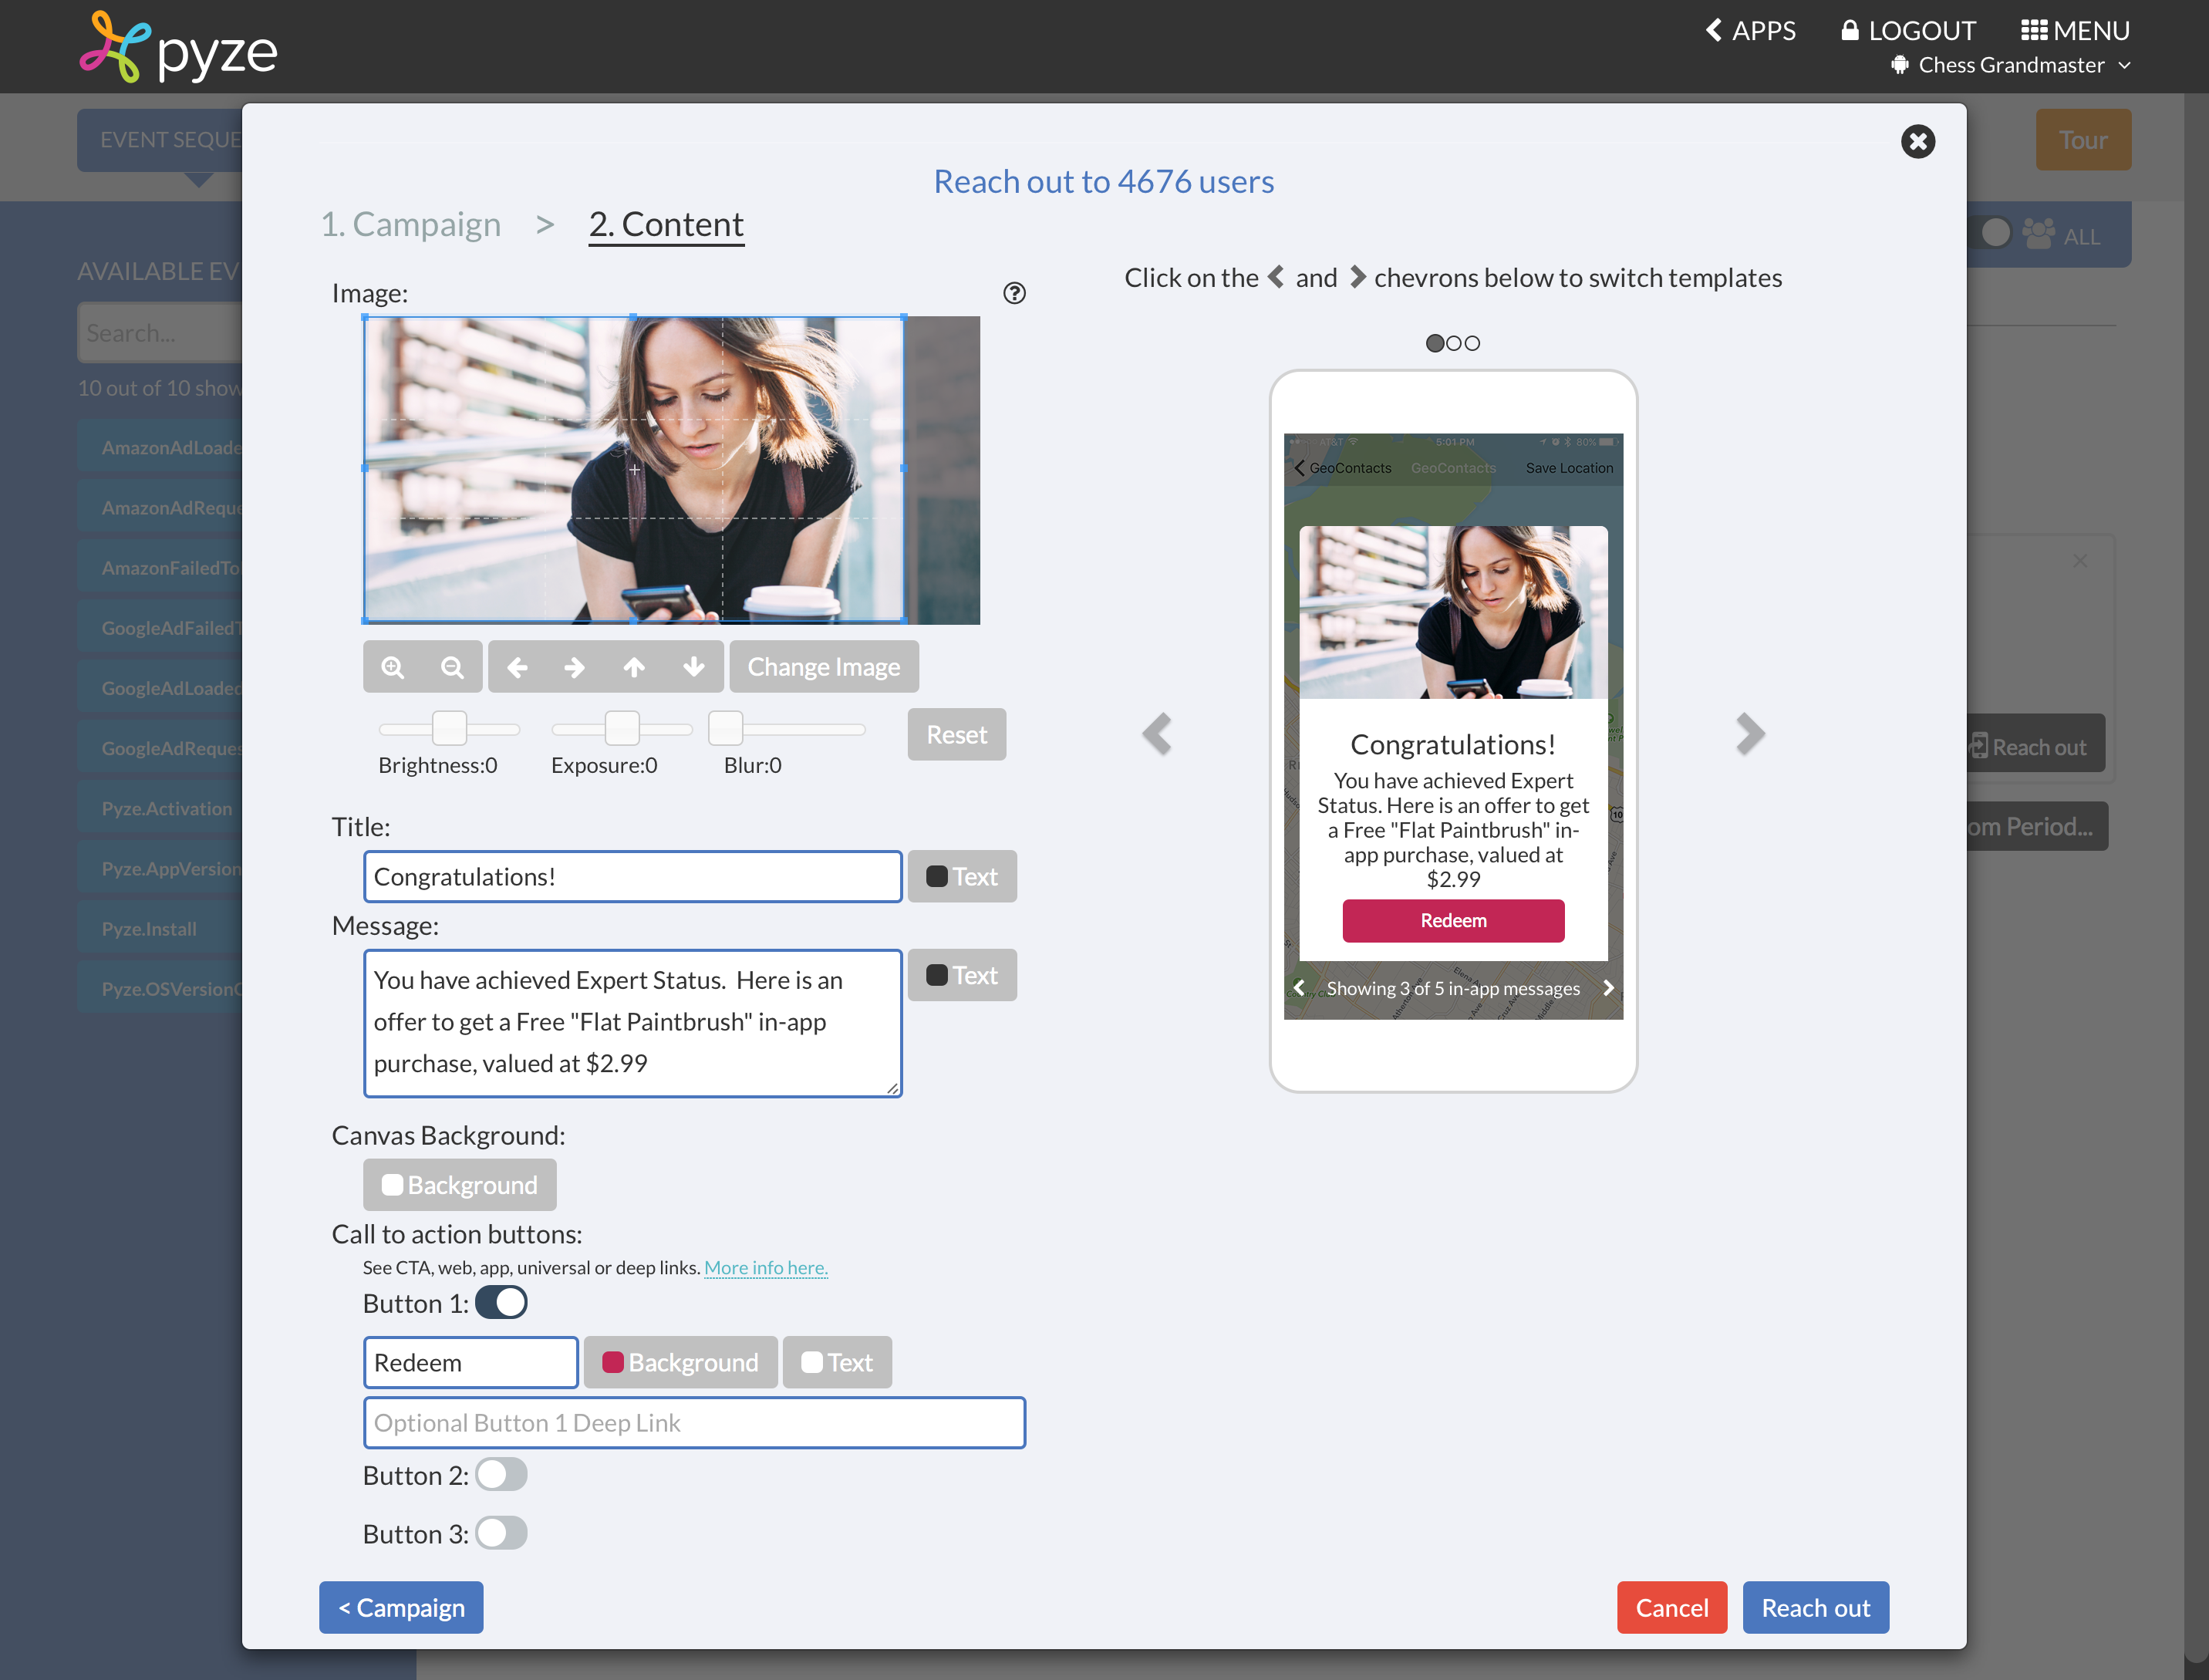
Task: Enable Button 2 for call to action
Action: coord(501,1474)
